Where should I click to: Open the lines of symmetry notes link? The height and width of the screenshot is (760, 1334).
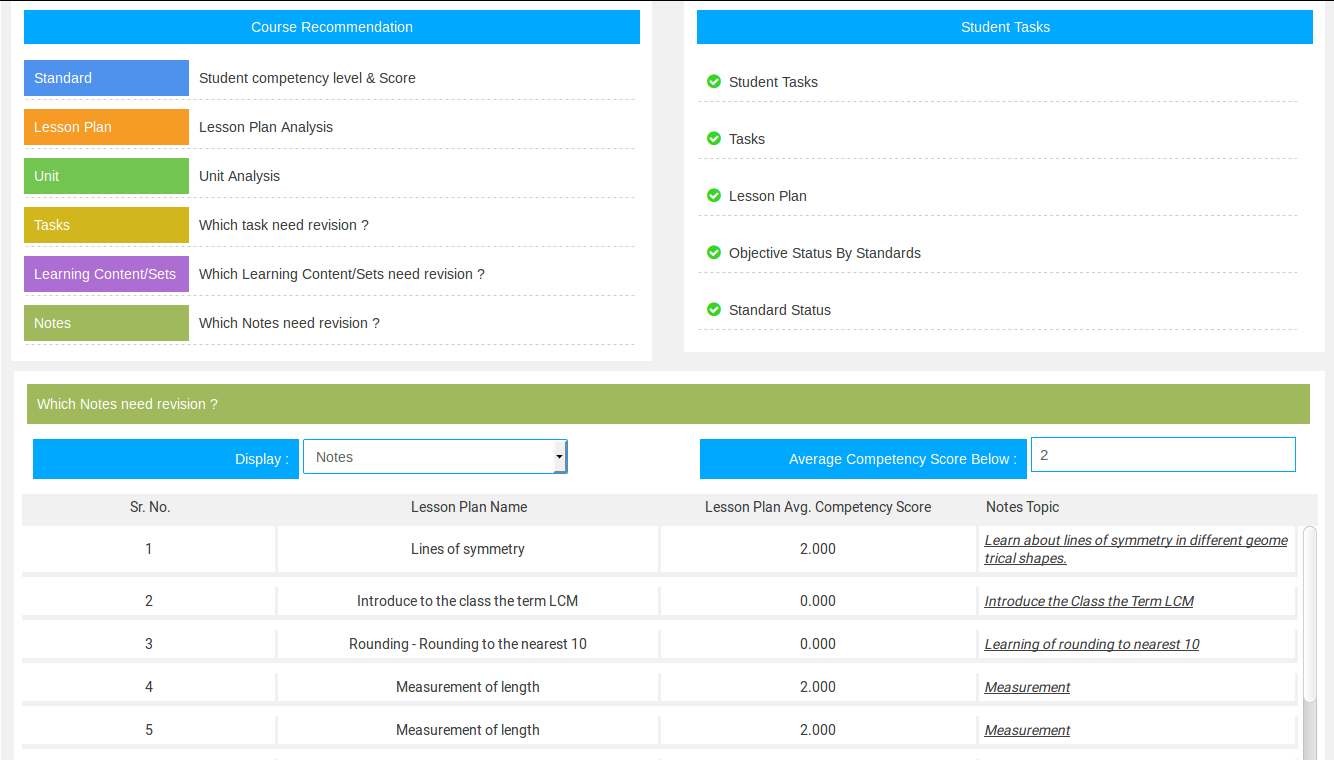[x=1135, y=549]
